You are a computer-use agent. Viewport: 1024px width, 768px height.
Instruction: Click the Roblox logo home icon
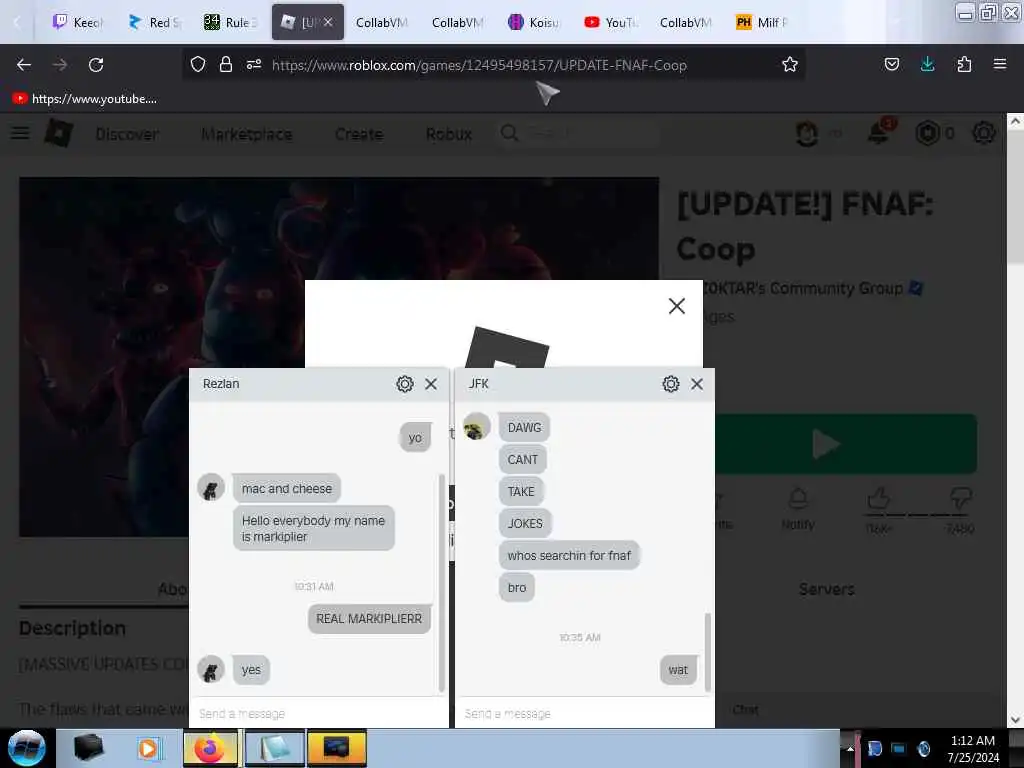pos(59,133)
